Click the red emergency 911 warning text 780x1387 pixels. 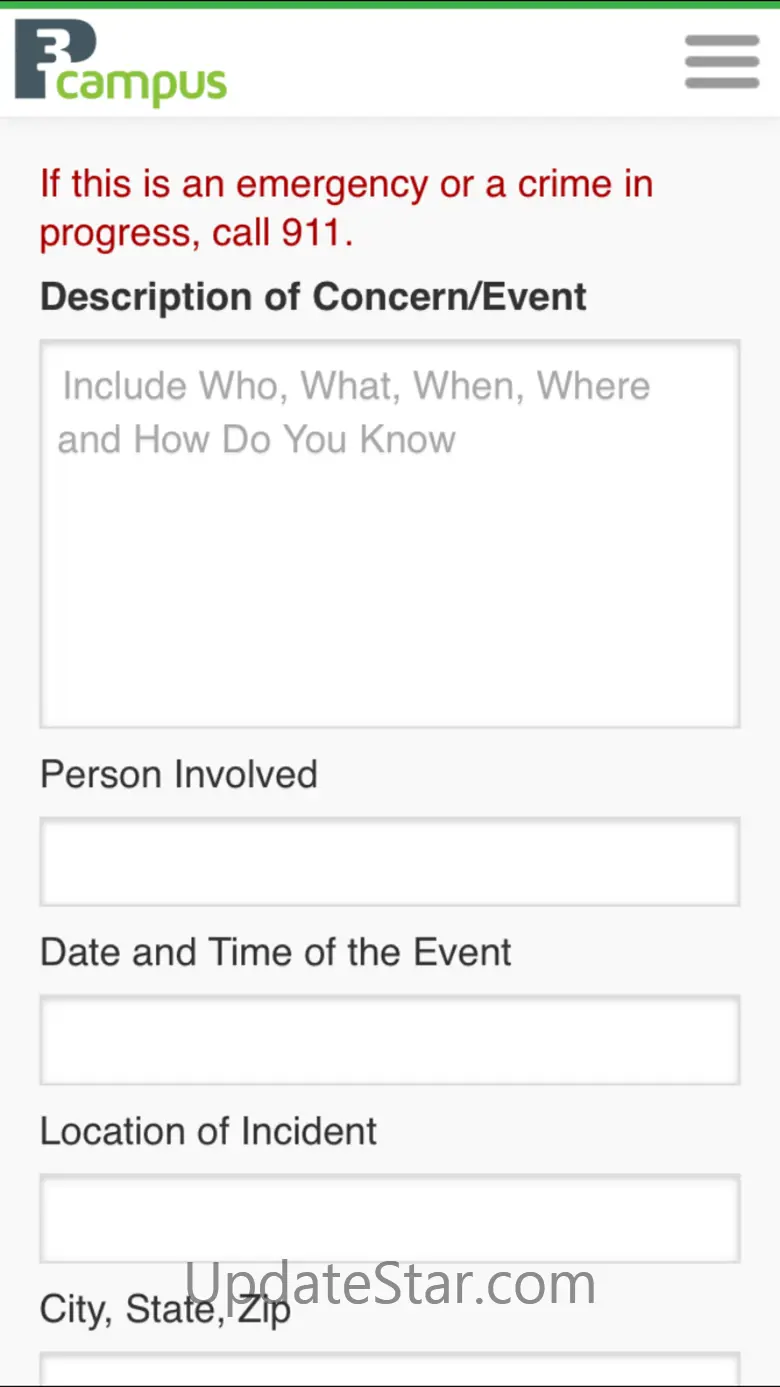pyautogui.click(x=346, y=208)
